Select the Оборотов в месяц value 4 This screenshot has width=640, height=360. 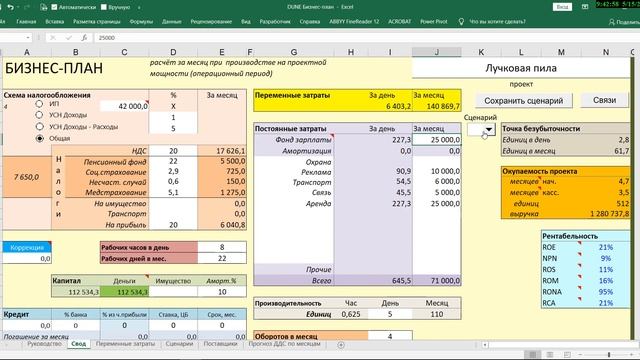click(x=390, y=336)
